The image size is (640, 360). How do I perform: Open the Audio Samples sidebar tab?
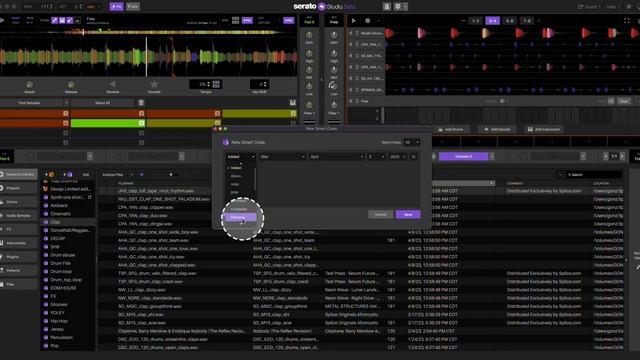[18, 216]
